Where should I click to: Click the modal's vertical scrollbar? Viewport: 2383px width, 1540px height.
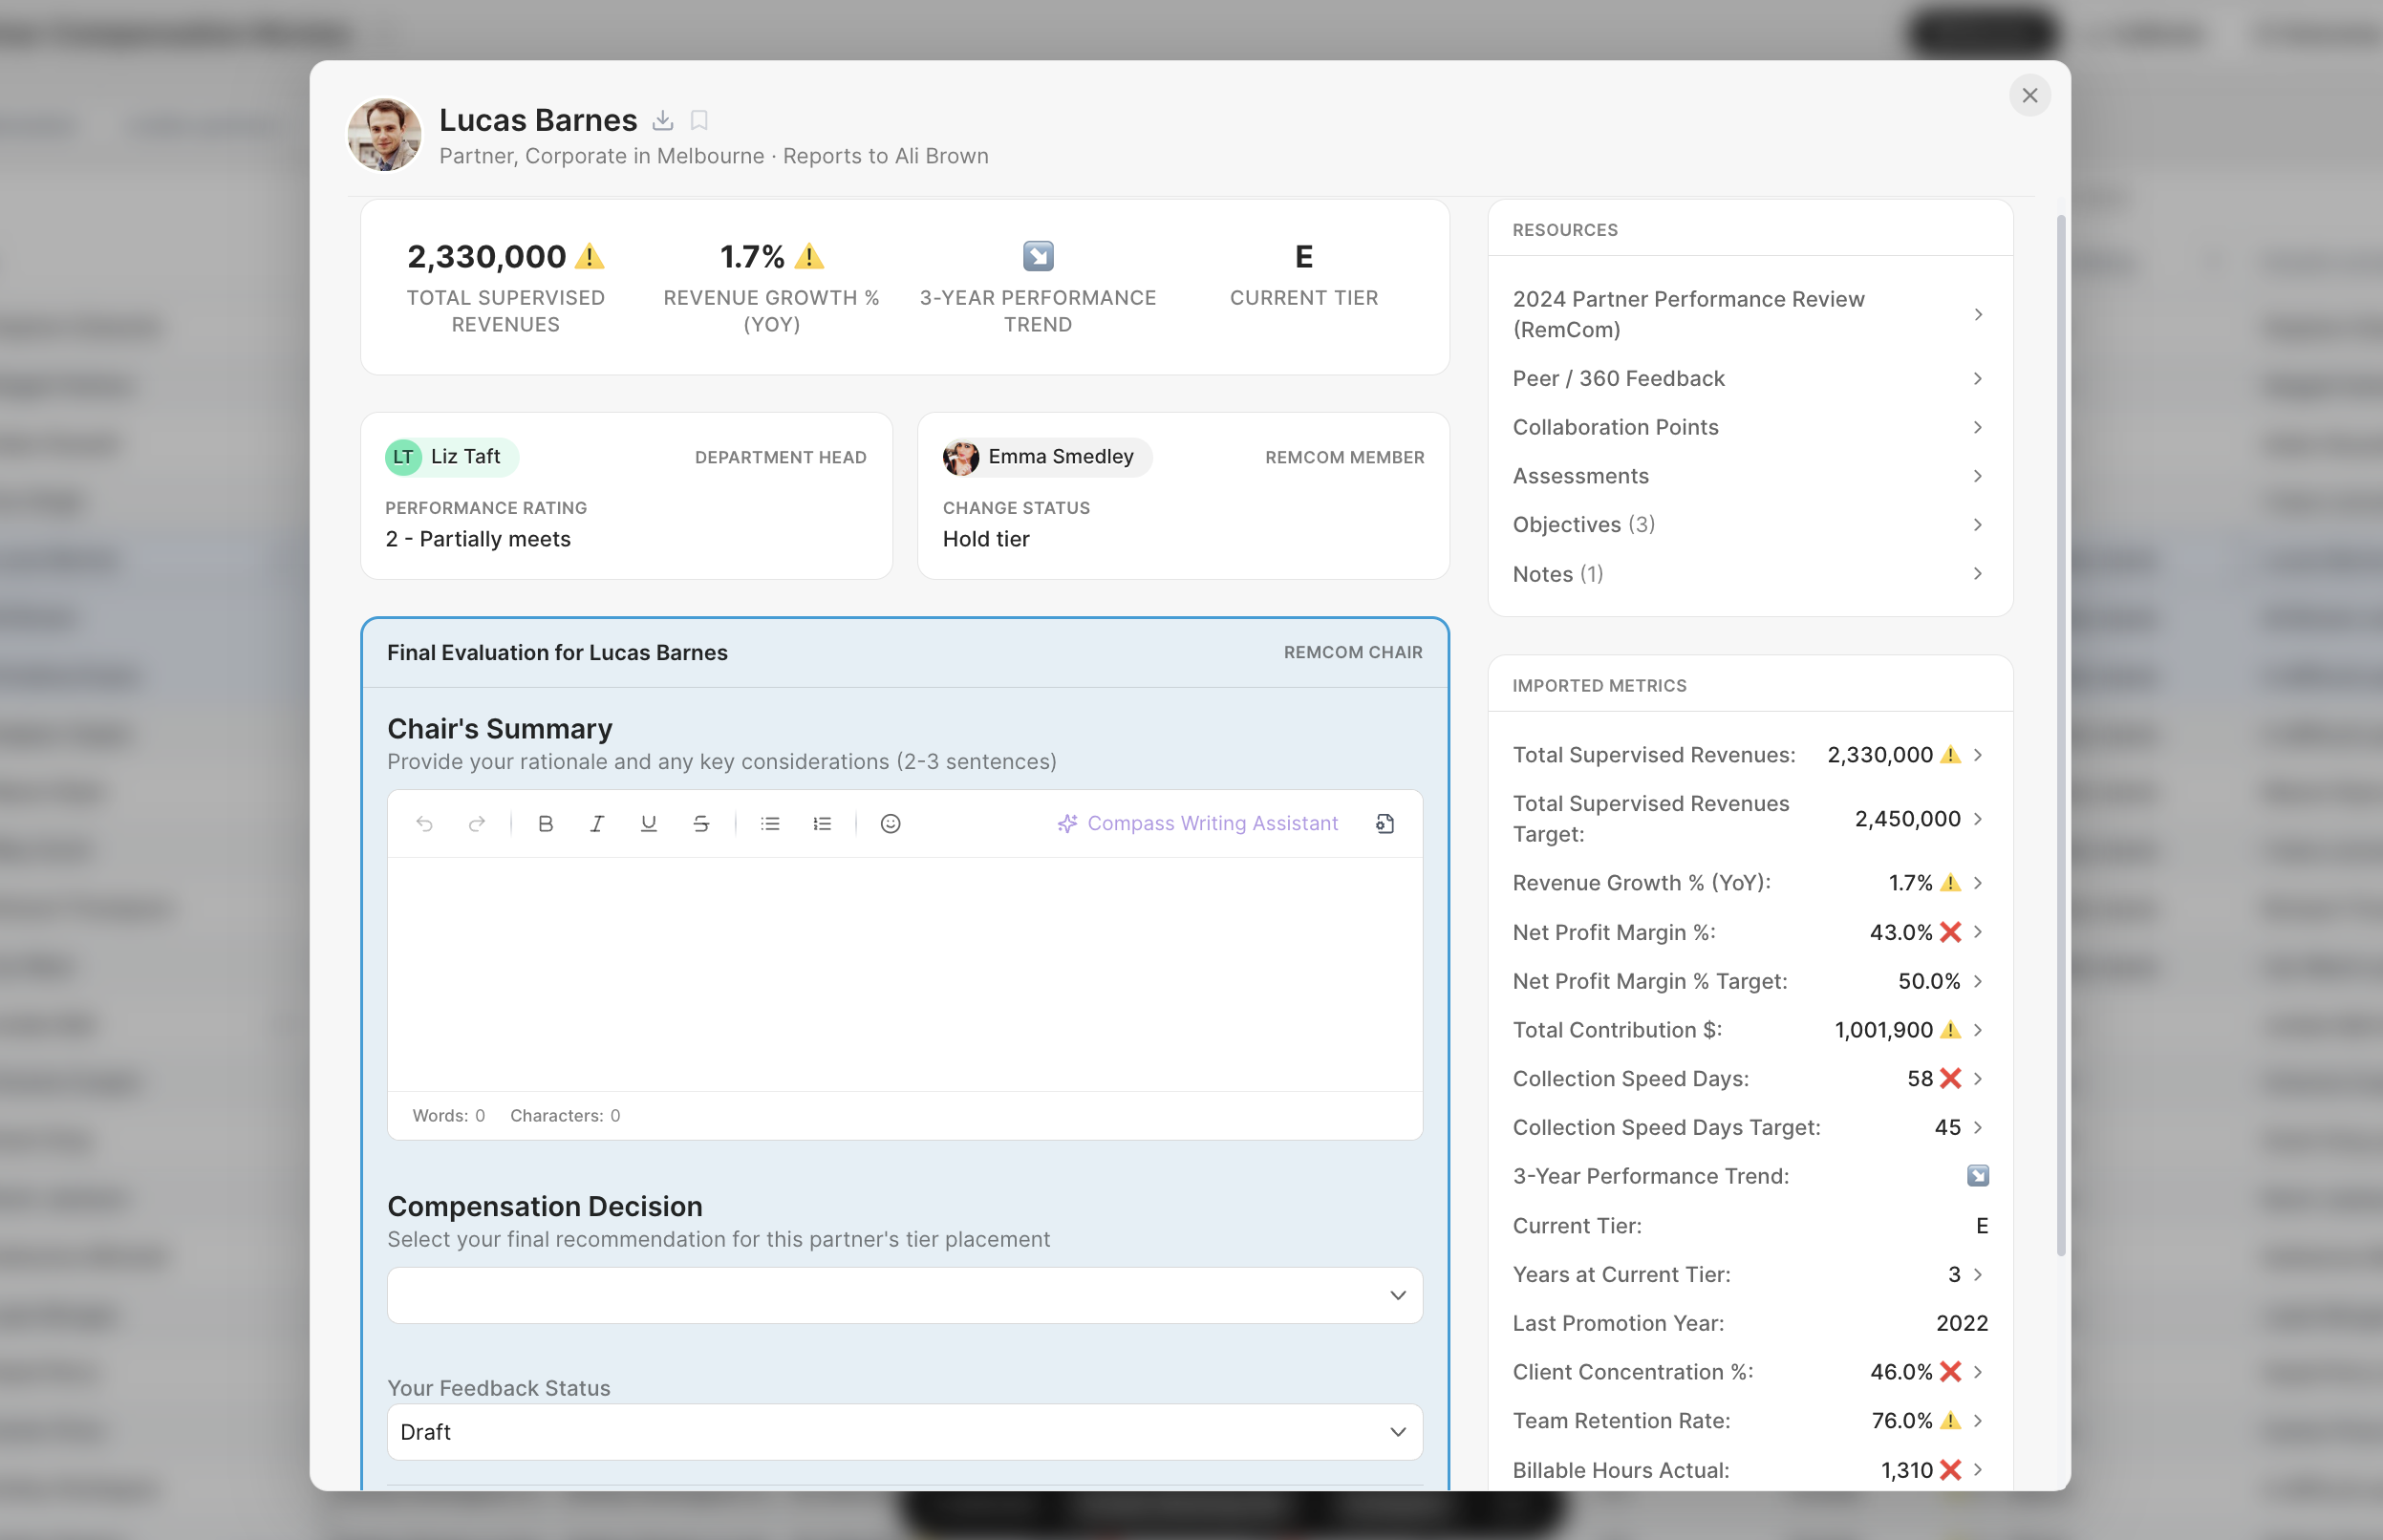click(x=2060, y=735)
